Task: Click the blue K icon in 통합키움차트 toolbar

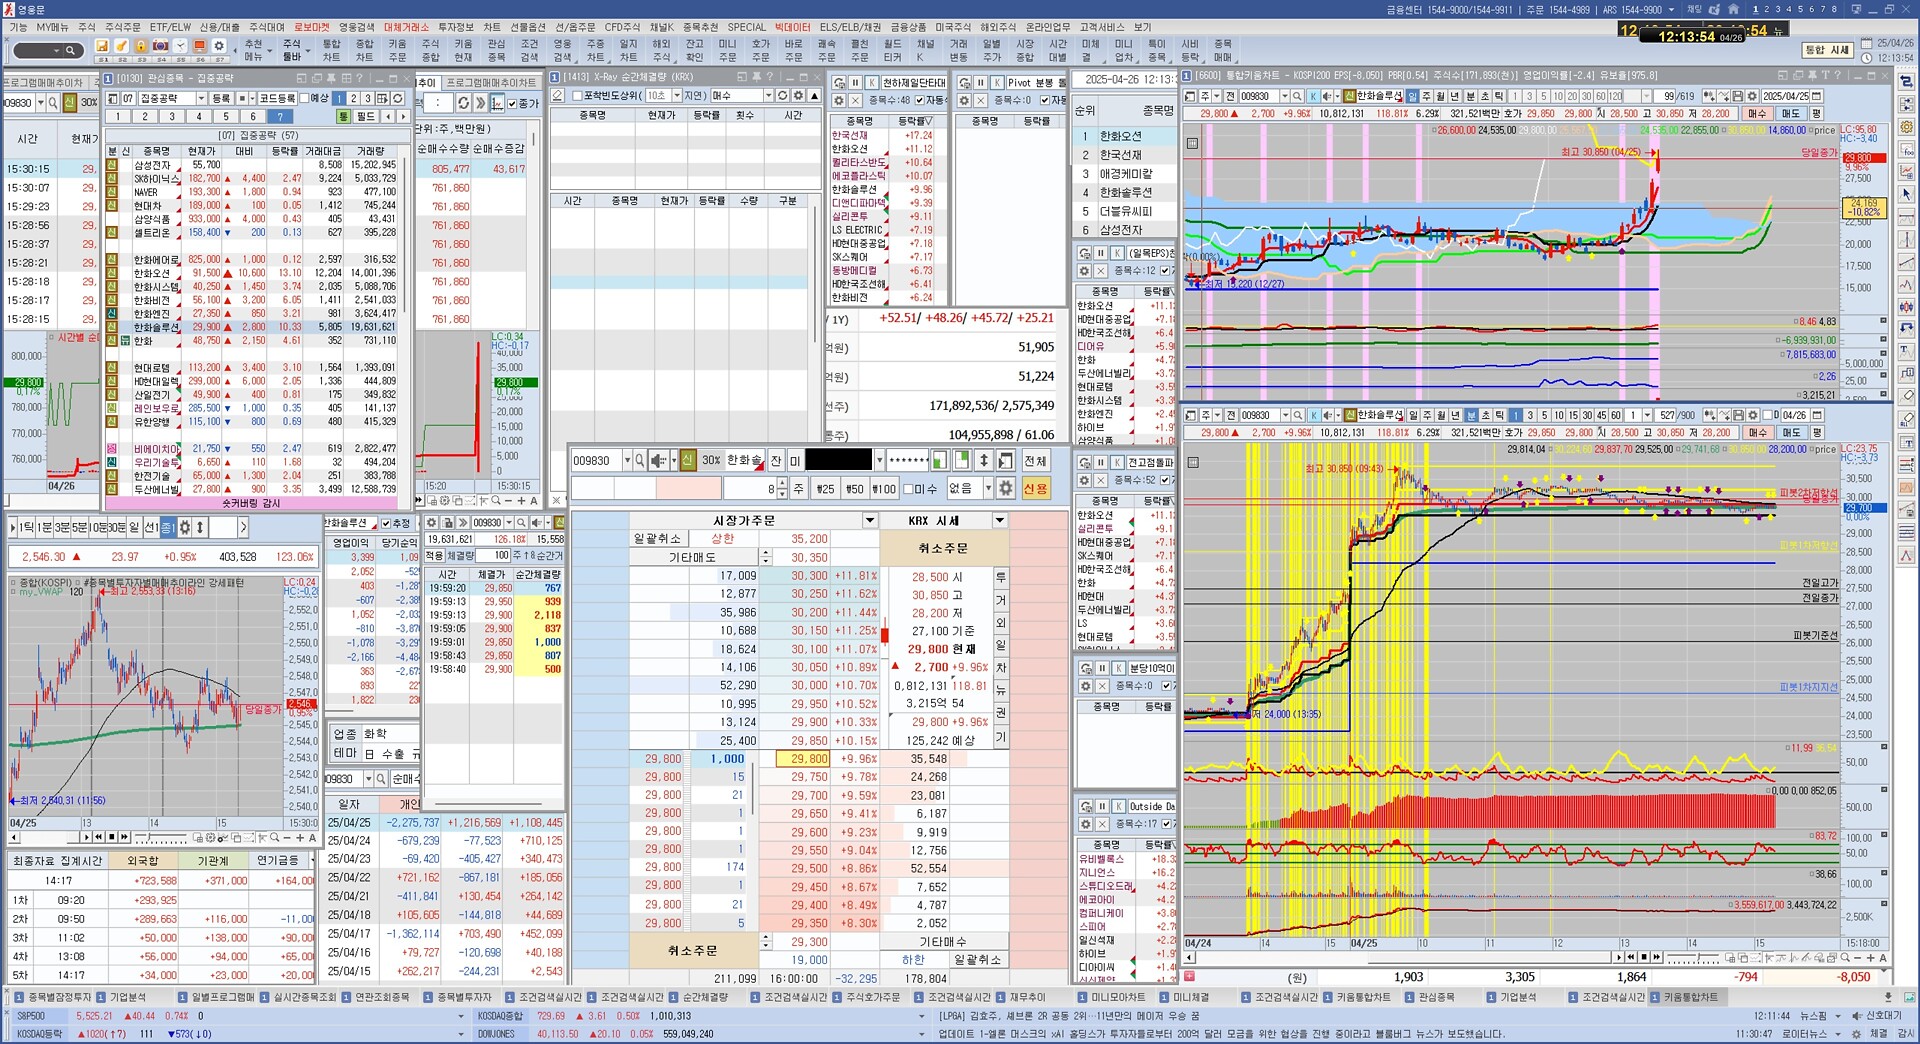Action: (1314, 96)
